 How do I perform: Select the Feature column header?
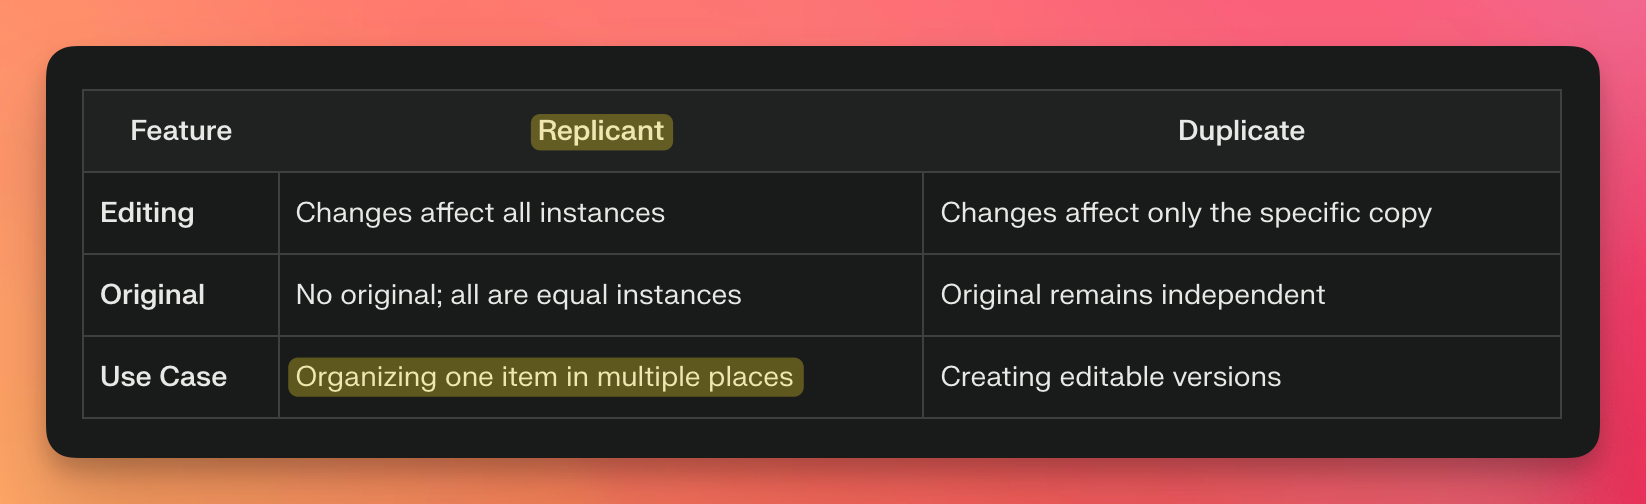tap(181, 131)
